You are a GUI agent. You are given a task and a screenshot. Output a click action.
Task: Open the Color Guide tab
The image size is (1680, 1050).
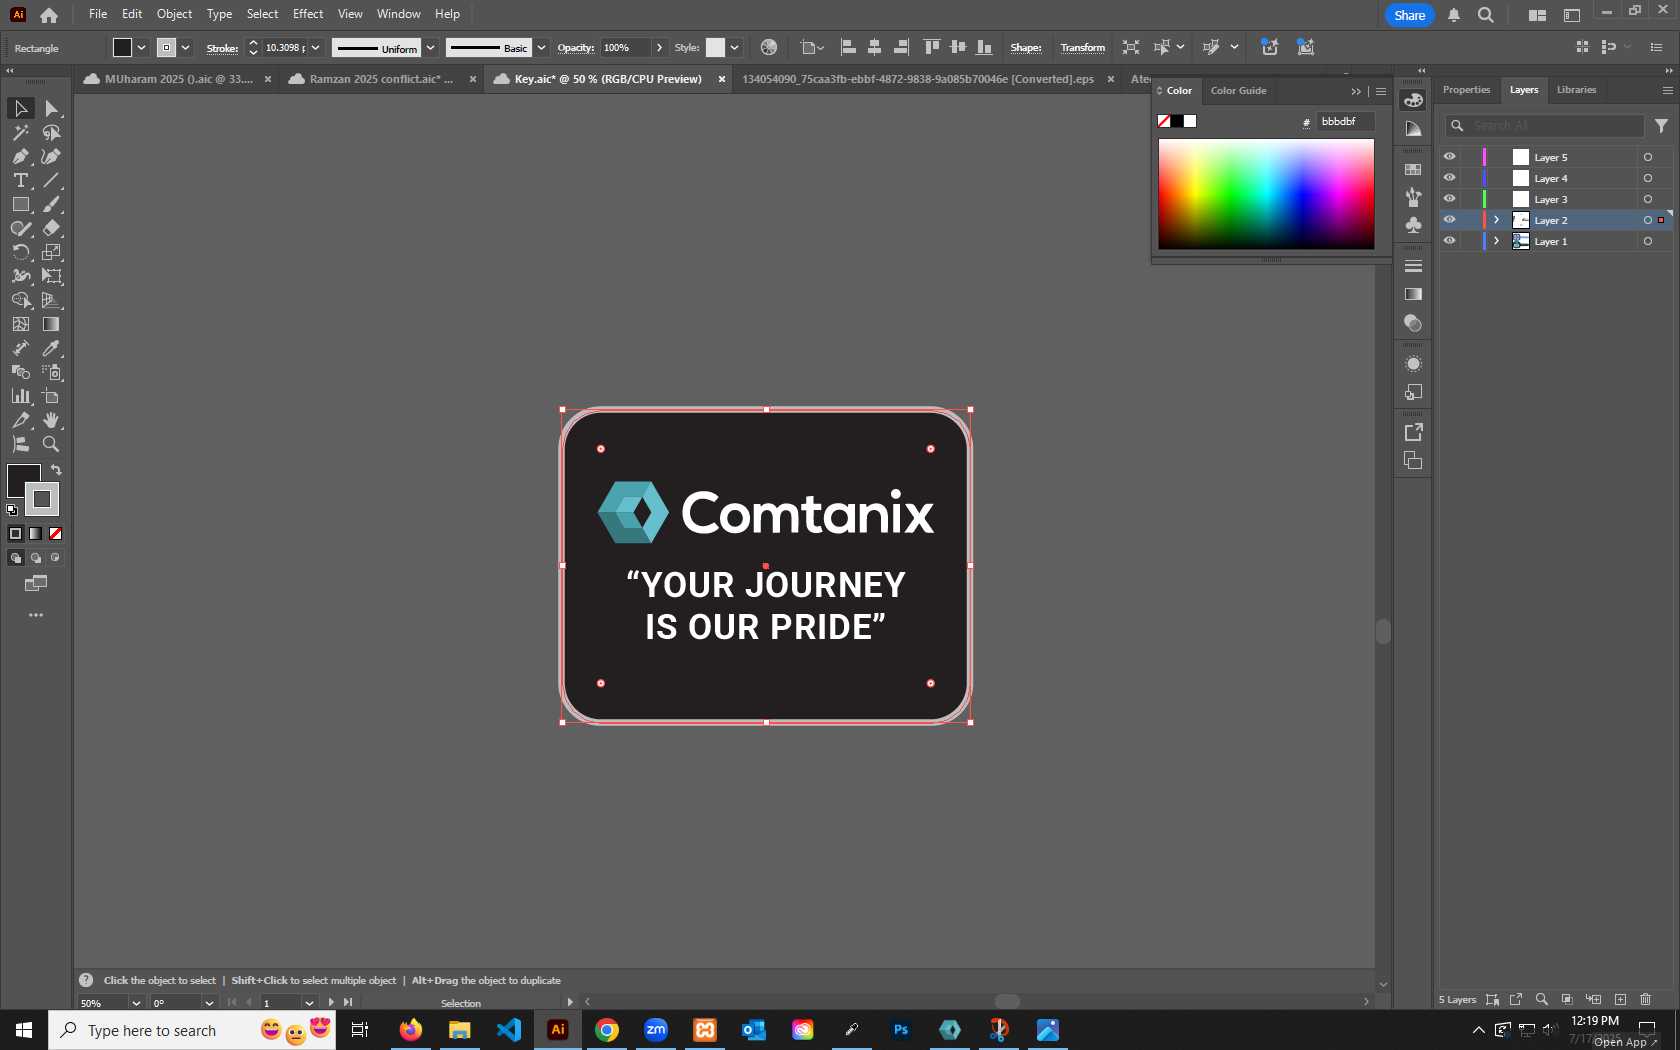coord(1238,91)
